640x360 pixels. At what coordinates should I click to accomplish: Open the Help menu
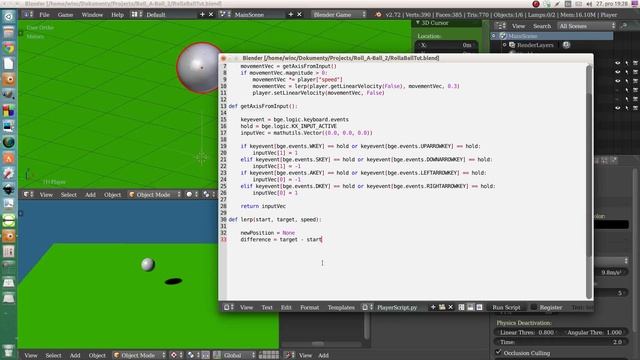point(117,15)
